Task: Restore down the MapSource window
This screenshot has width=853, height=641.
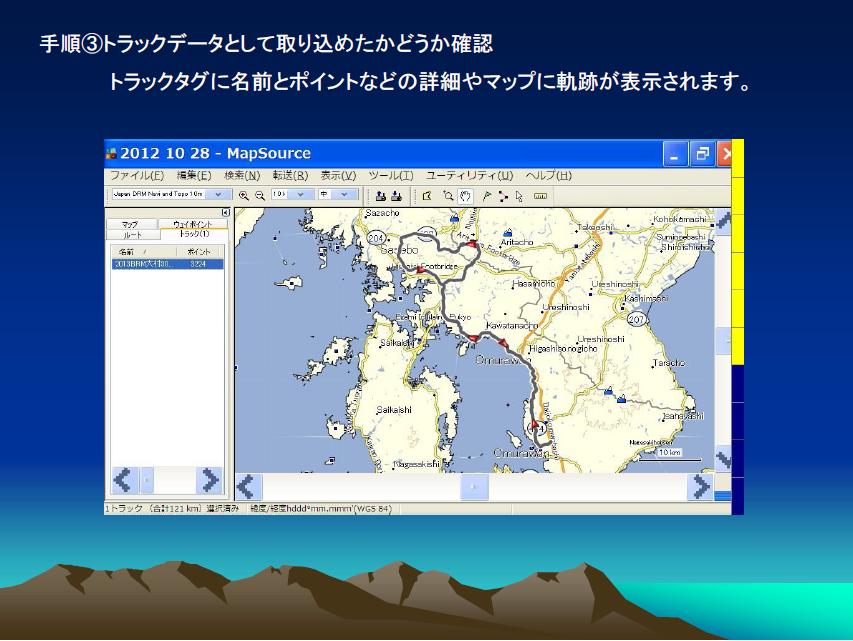Action: (702, 154)
